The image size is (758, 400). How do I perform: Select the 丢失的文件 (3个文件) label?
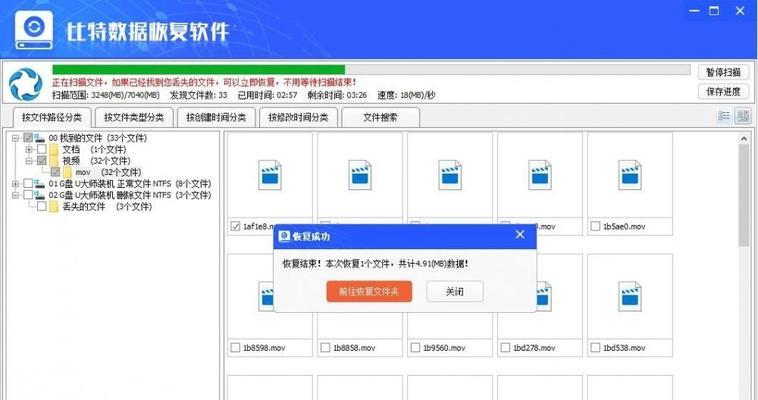[x=107, y=207]
